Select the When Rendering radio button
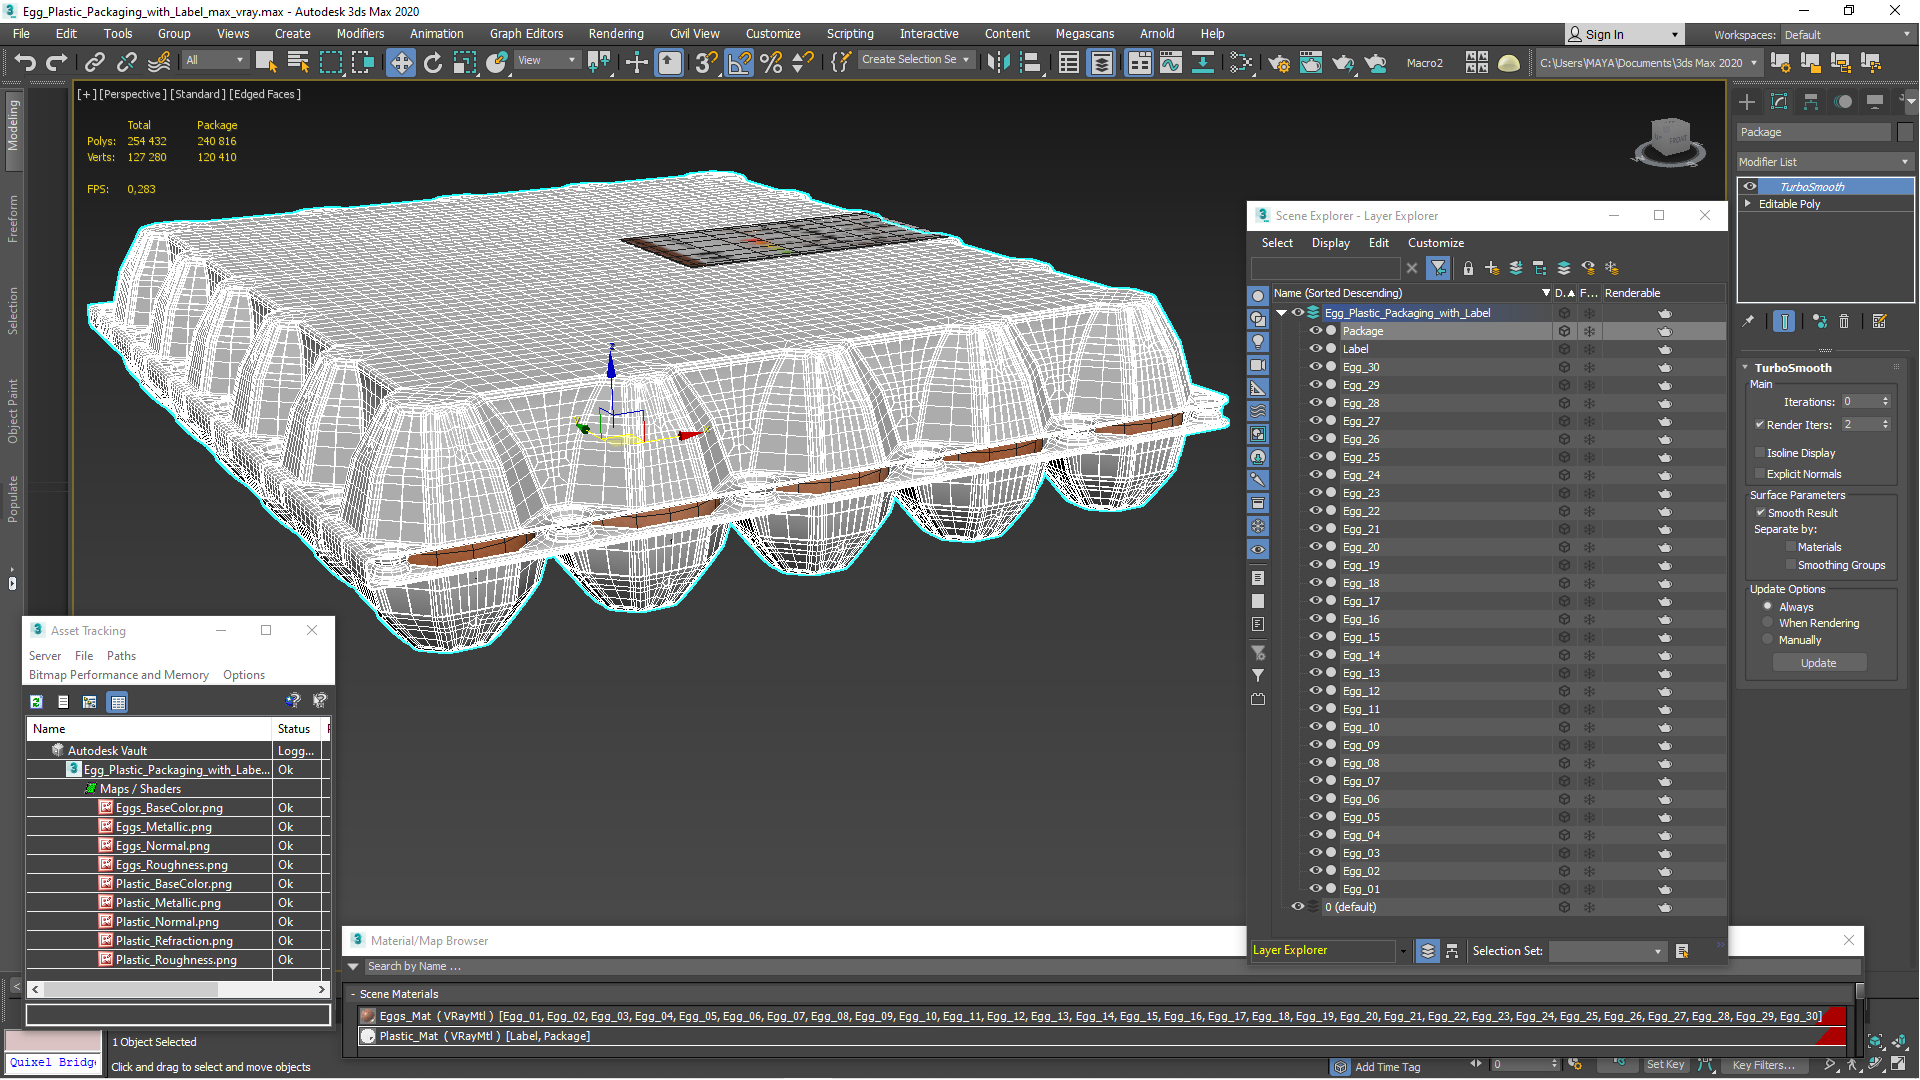1920x1080 pixels. 1768,623
